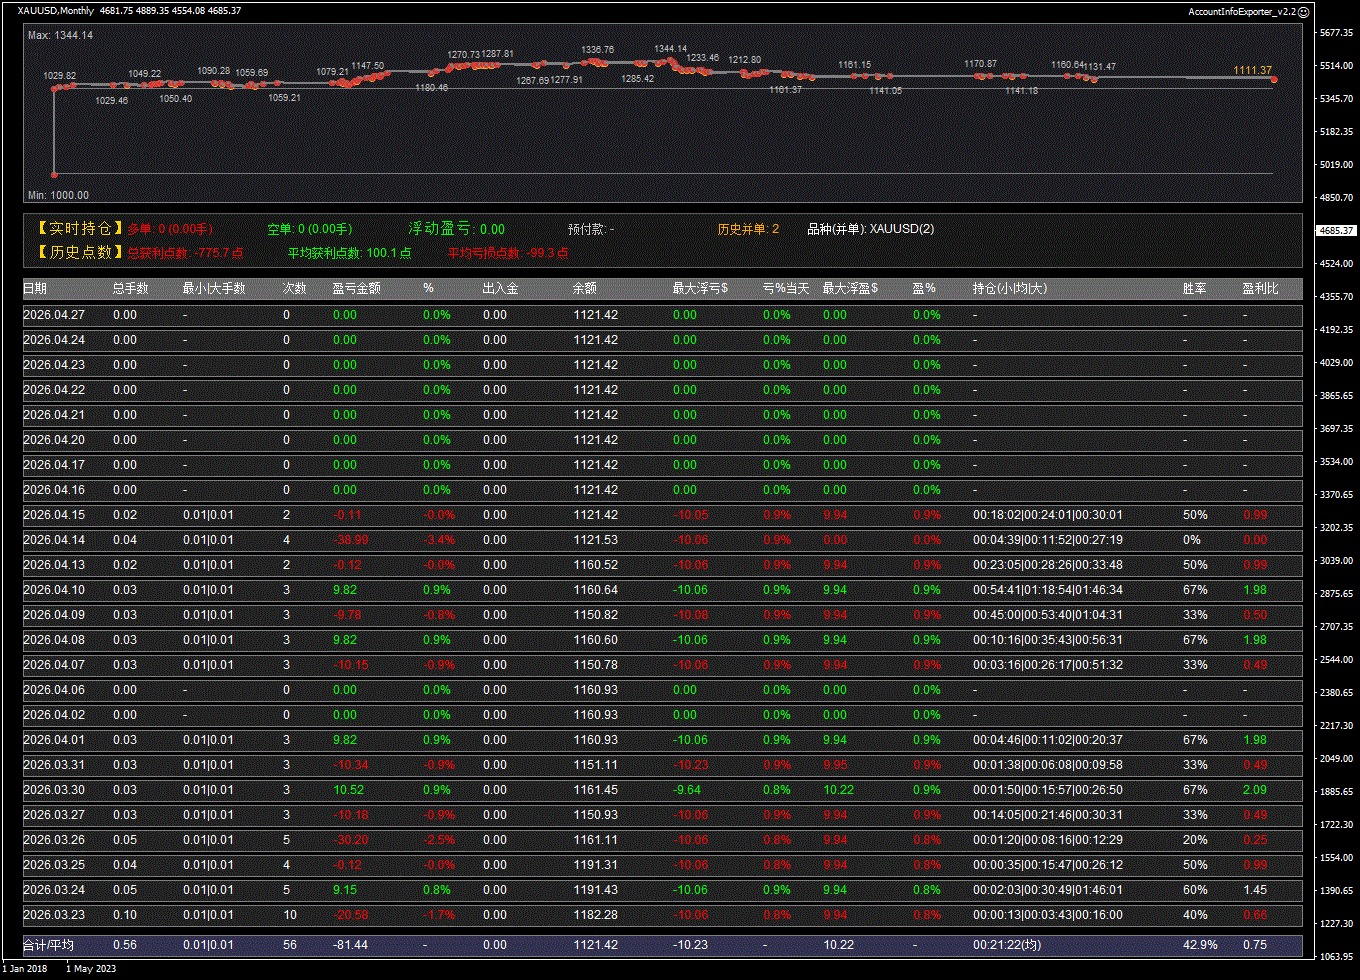Click the 盈利比 column header
This screenshot has width=1360, height=980.
pyautogui.click(x=1260, y=289)
